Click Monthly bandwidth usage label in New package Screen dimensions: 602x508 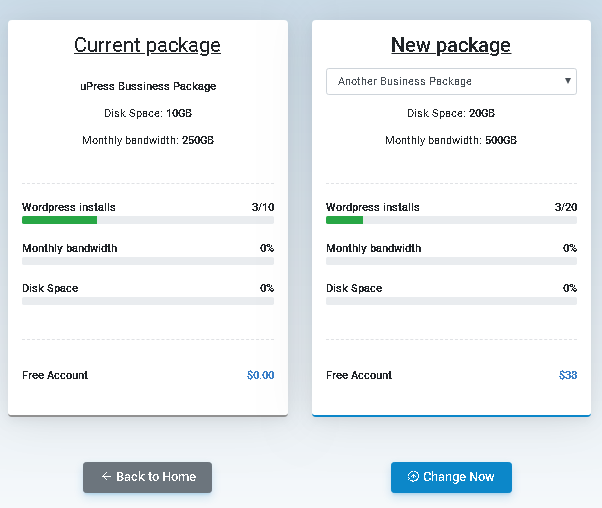pyautogui.click(x=374, y=248)
